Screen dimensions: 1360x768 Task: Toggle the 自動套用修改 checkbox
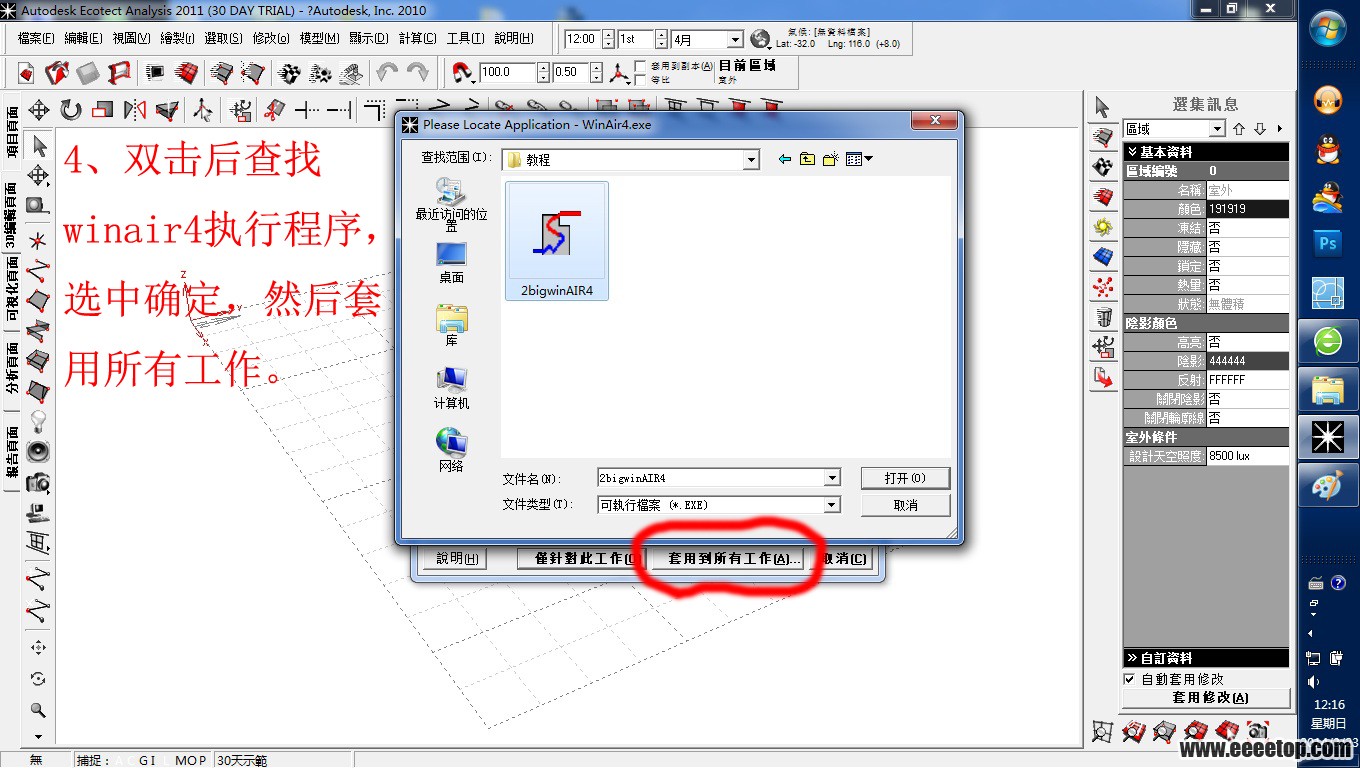pos(1129,679)
